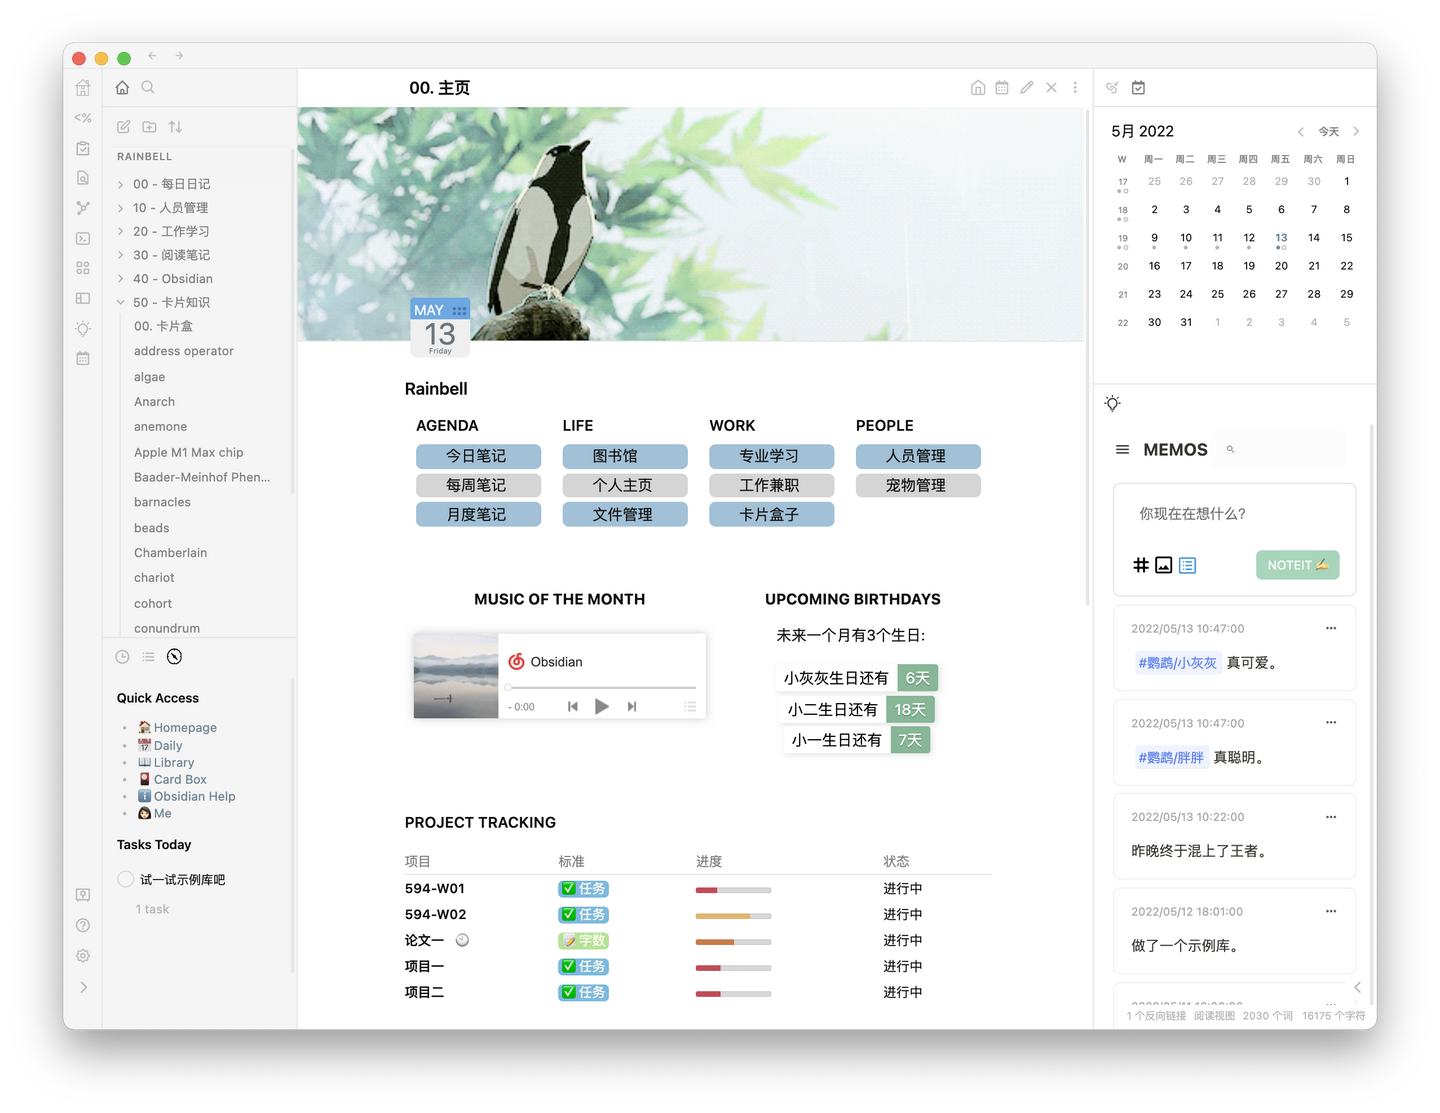Viewport: 1440px width, 1113px height.
Task: Select May 13 in the right calendar
Action: pos(1281,237)
